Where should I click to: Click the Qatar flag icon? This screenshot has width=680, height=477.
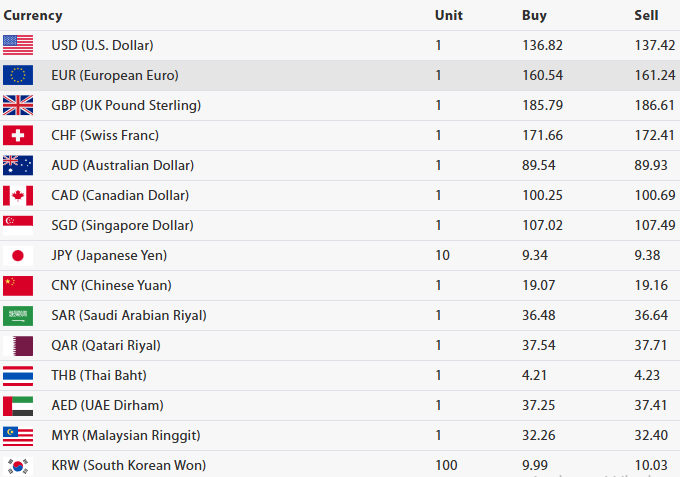[x=18, y=345]
